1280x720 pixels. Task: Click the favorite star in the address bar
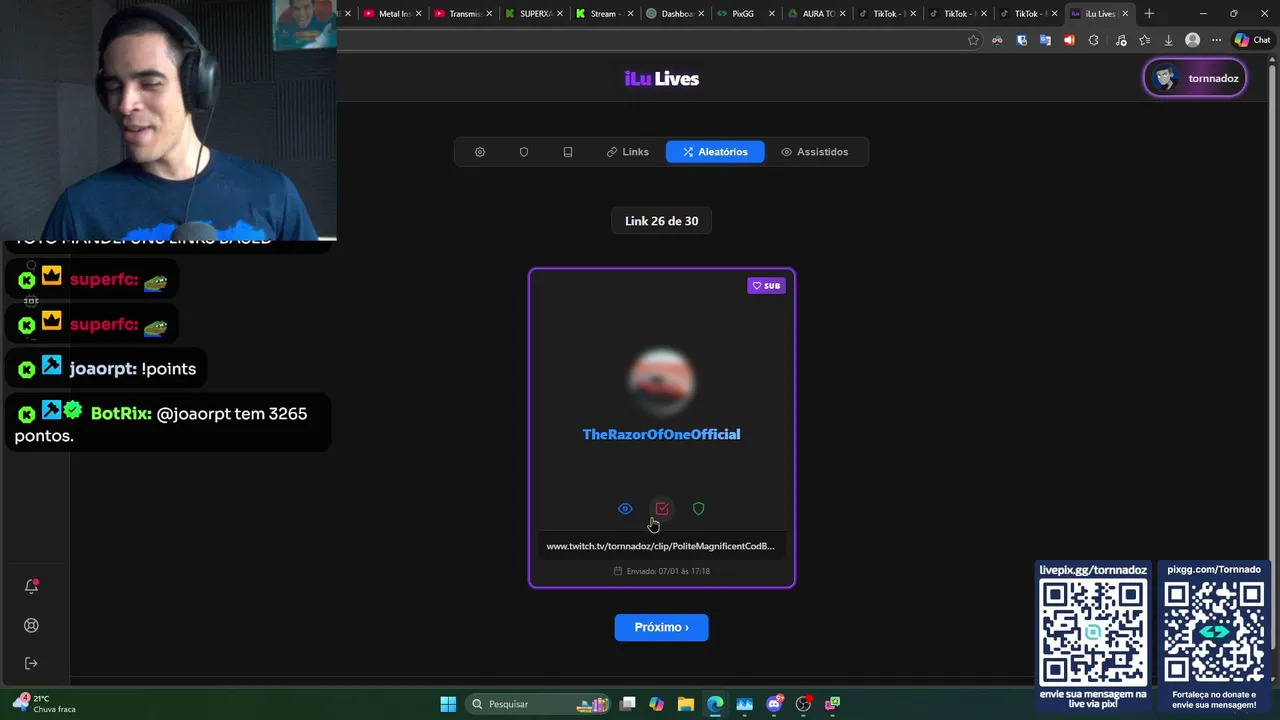coord(973,40)
